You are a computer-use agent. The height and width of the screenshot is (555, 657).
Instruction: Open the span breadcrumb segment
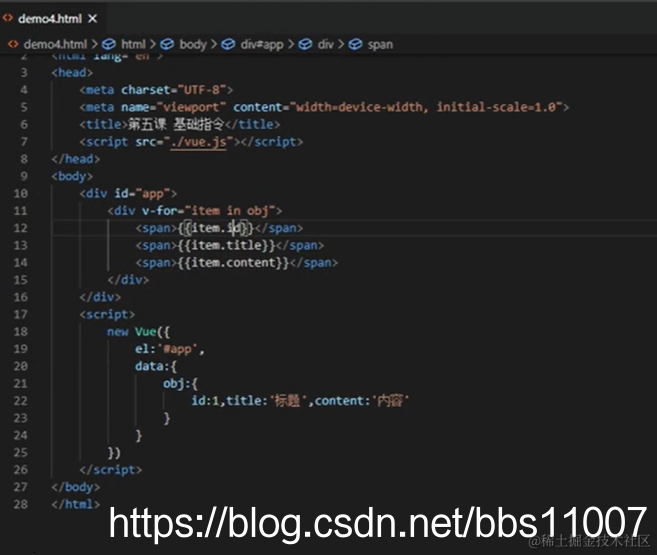click(380, 44)
